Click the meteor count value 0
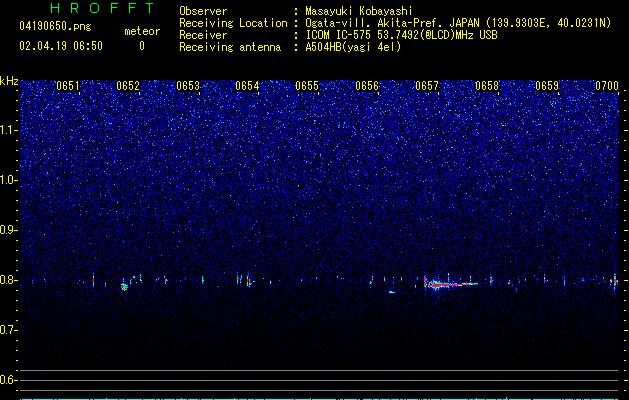629x400 pixels. click(142, 46)
